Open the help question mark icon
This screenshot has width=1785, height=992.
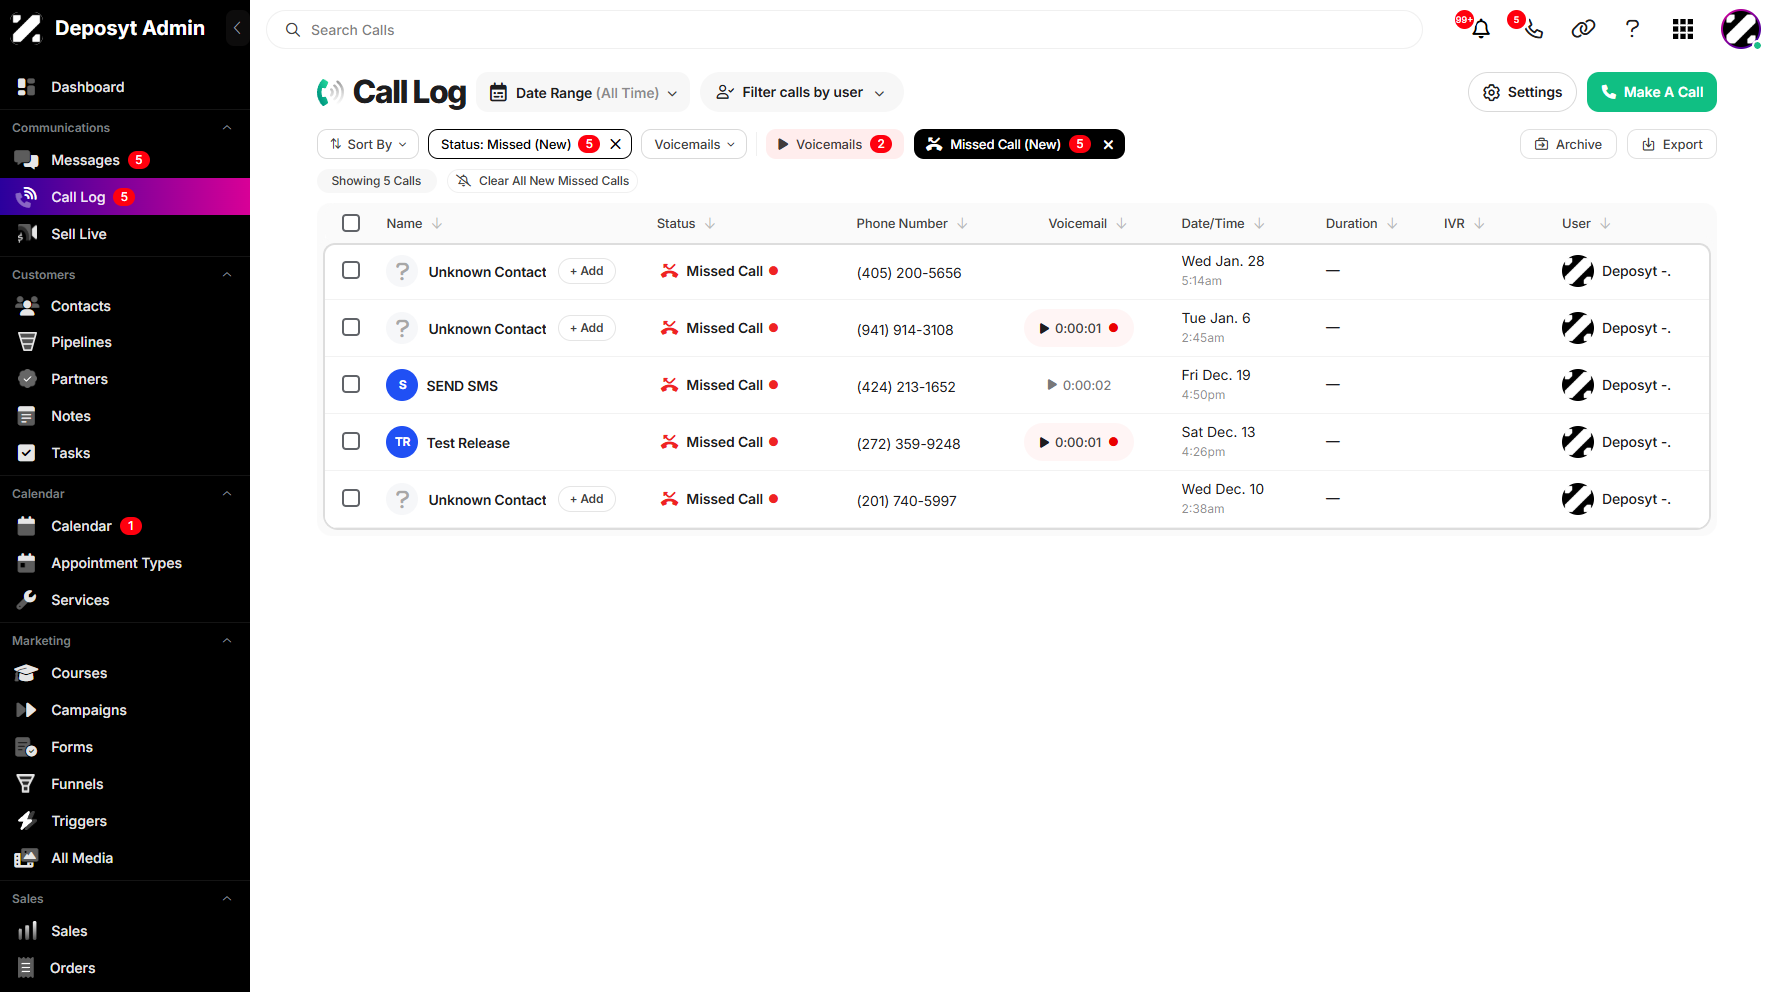(1633, 29)
